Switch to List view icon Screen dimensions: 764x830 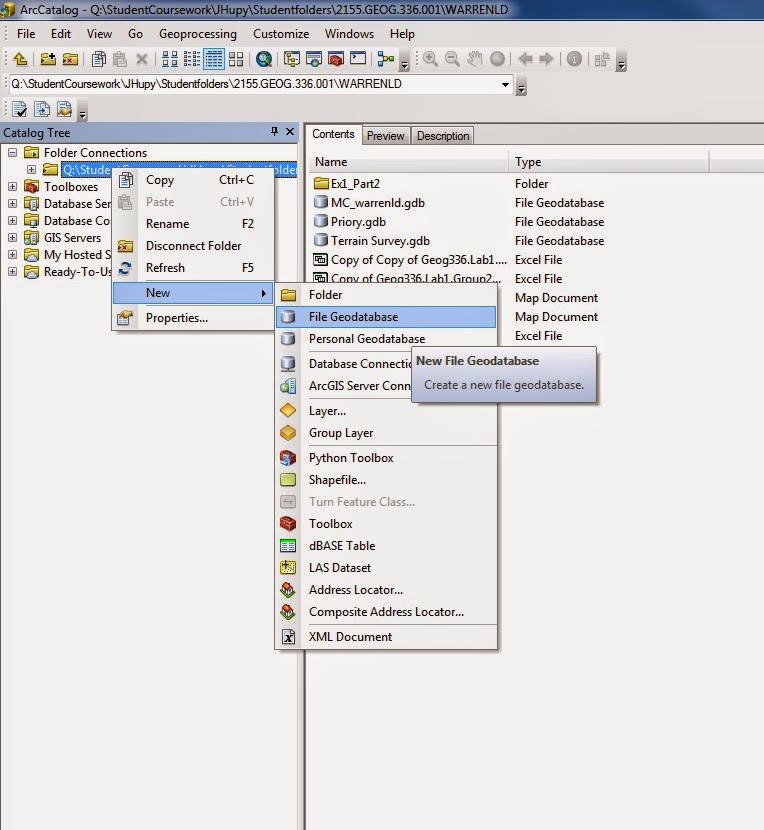192,59
